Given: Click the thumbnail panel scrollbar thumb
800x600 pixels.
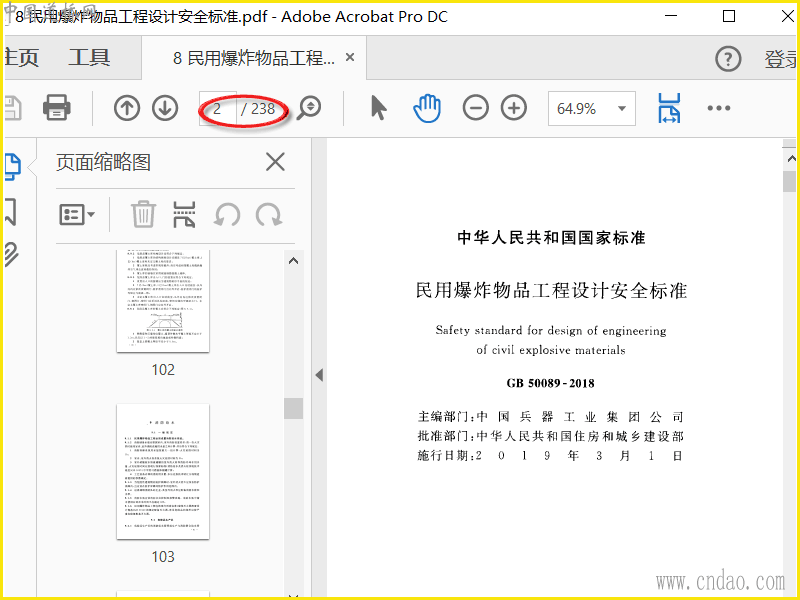Looking at the screenshot, I should click(293, 408).
